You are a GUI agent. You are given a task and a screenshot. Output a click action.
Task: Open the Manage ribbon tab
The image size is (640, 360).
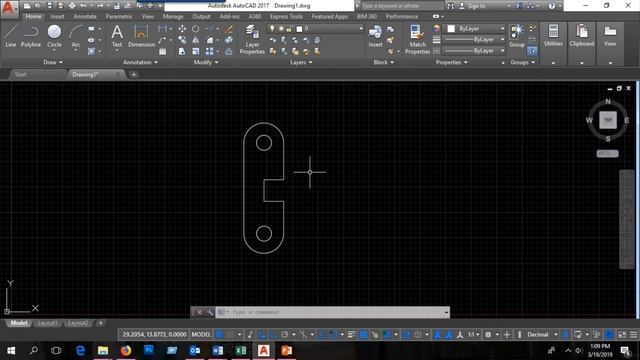[173, 16]
